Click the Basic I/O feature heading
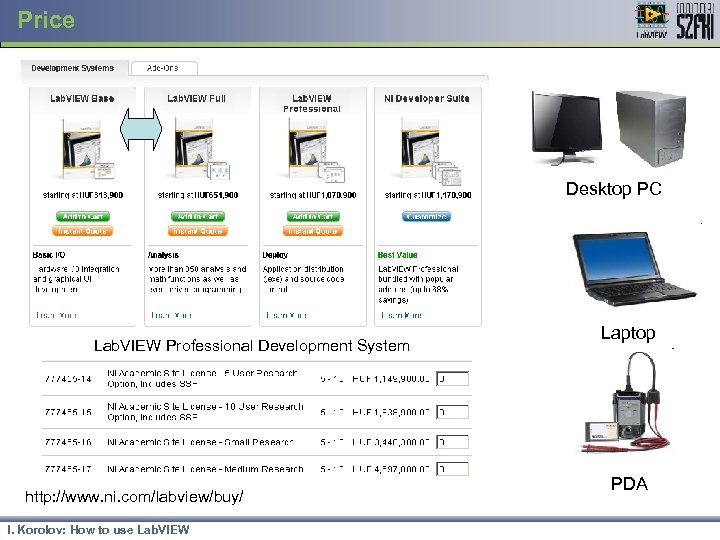Viewport: 720px width, 540px height. pyautogui.click(x=49, y=255)
